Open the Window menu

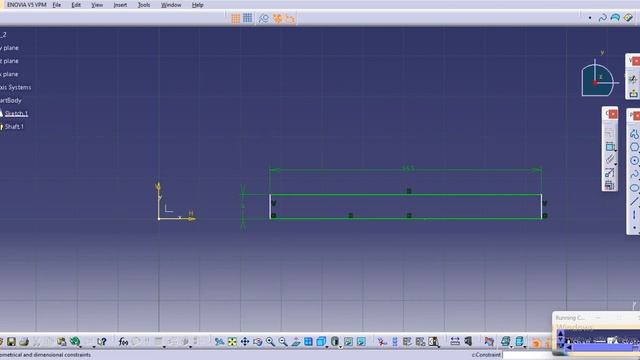[x=171, y=5]
